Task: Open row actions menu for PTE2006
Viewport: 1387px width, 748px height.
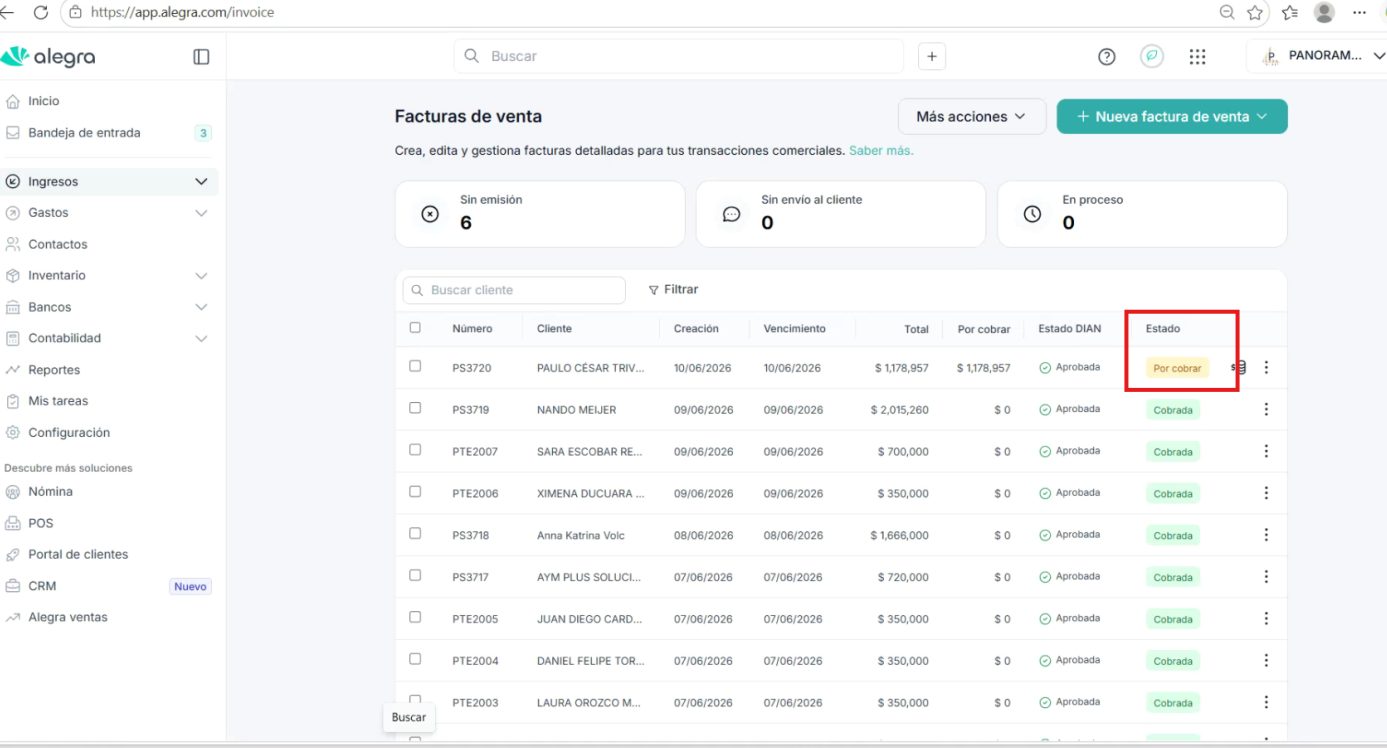Action: (1266, 493)
